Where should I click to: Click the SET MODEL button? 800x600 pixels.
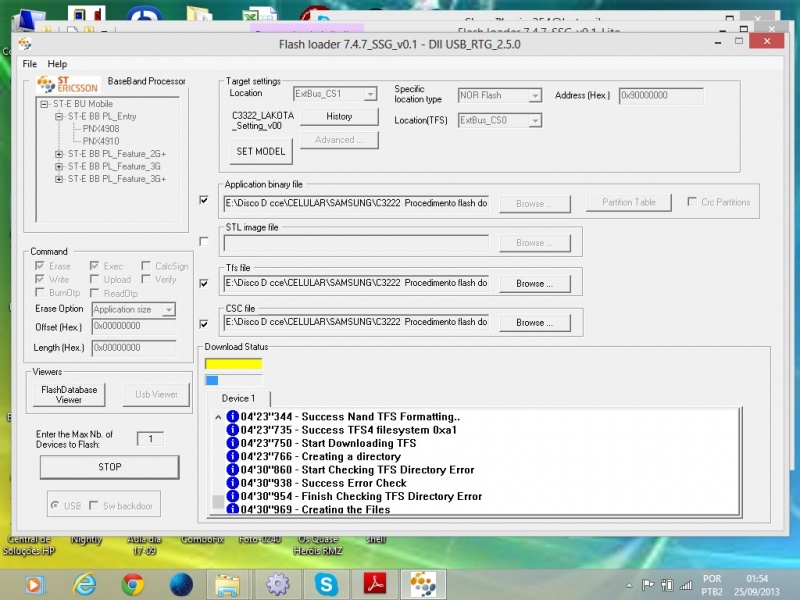(261, 152)
